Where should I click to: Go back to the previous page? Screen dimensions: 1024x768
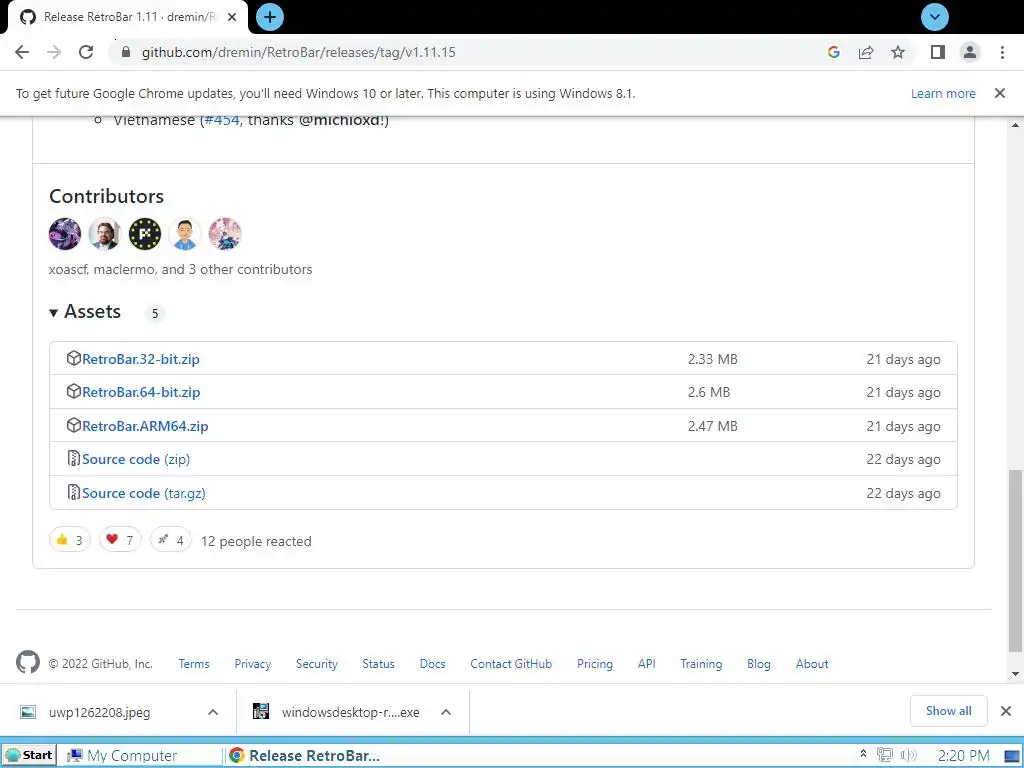pos(22,52)
